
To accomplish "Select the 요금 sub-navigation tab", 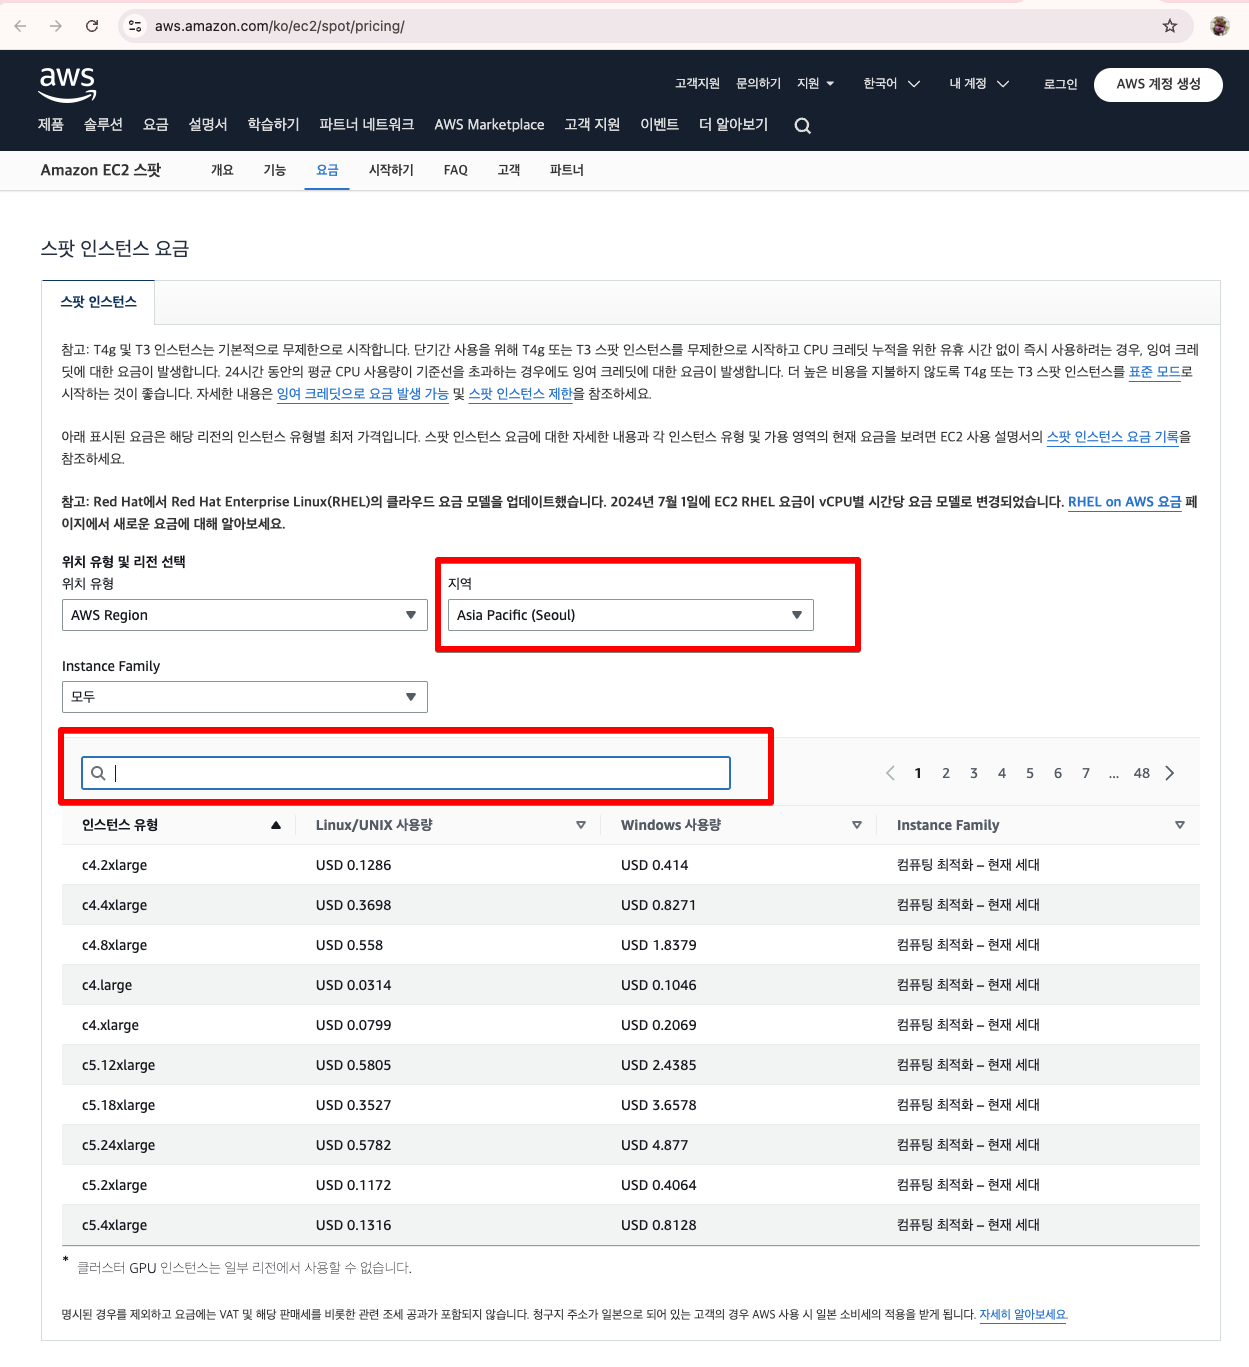I will (x=327, y=170).
